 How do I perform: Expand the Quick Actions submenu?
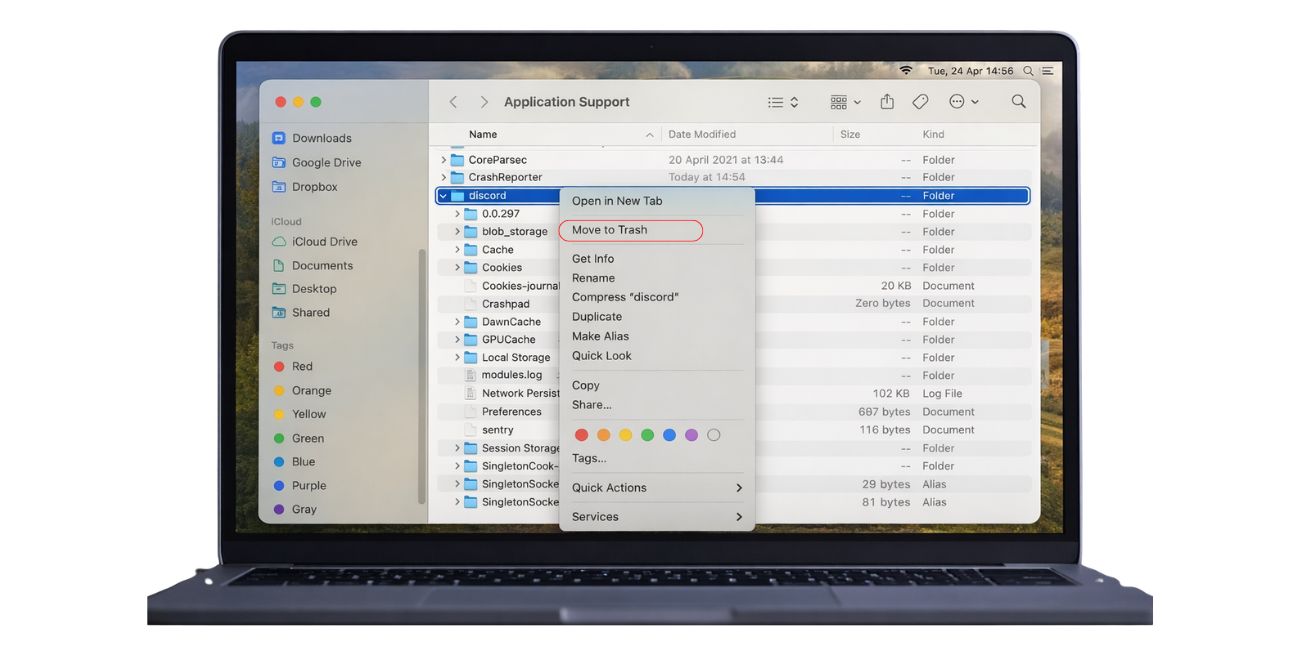[608, 487]
